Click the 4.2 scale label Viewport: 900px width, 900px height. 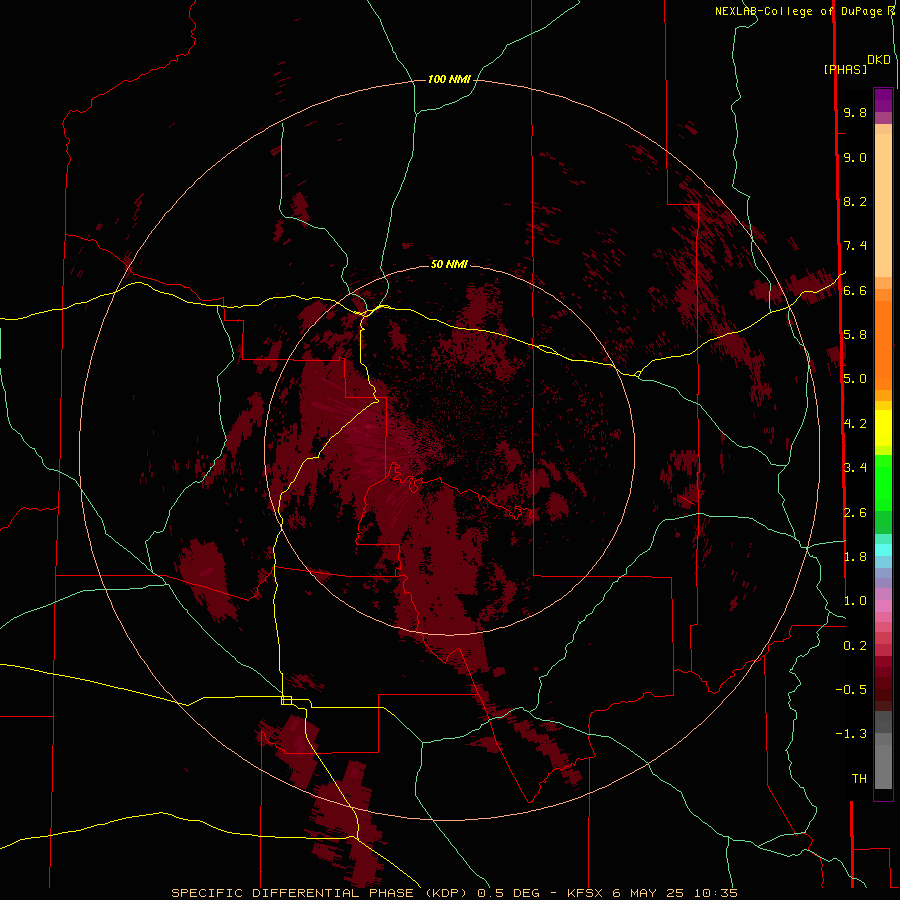855,424
